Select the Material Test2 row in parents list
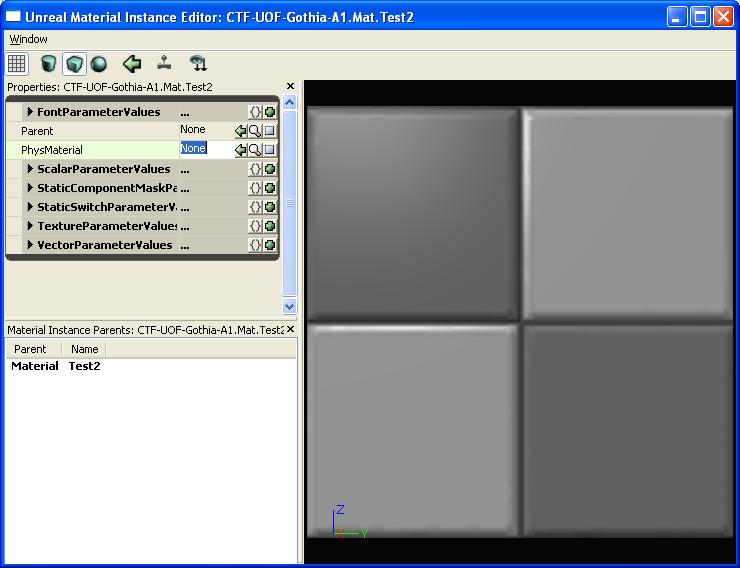 (56, 366)
